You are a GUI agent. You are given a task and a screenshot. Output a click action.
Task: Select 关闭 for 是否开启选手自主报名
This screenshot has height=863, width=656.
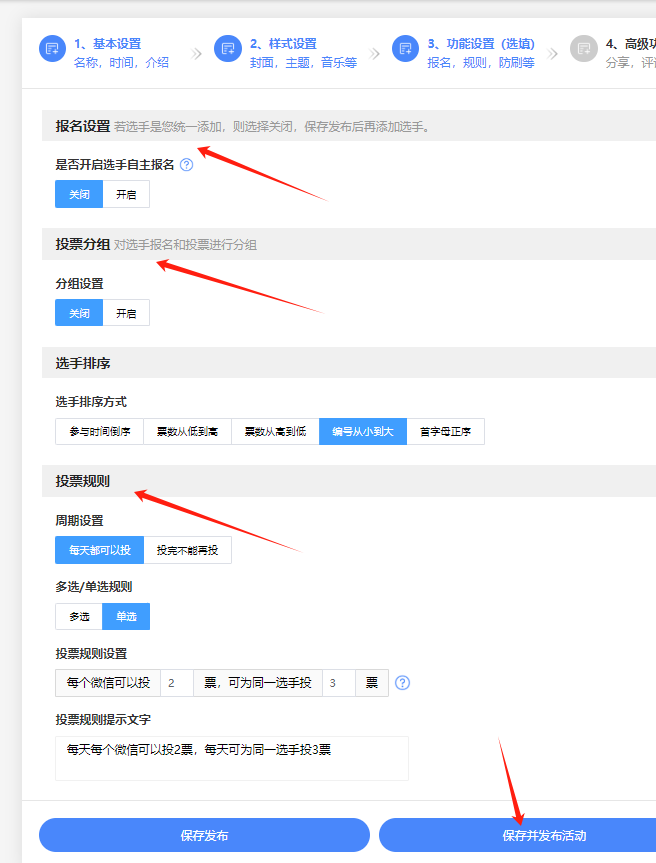click(x=79, y=194)
